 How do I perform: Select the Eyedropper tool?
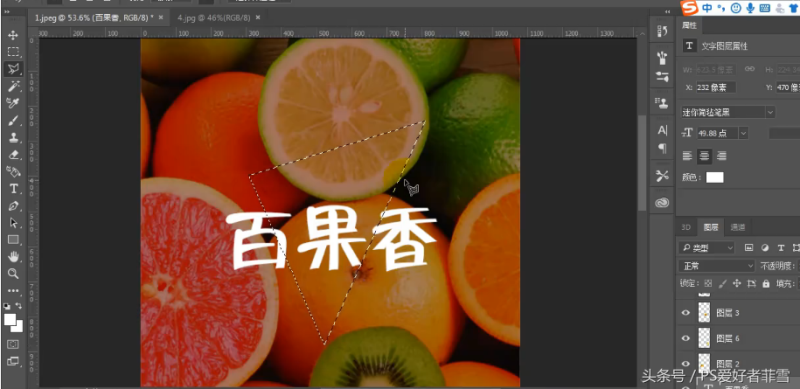click(13, 103)
